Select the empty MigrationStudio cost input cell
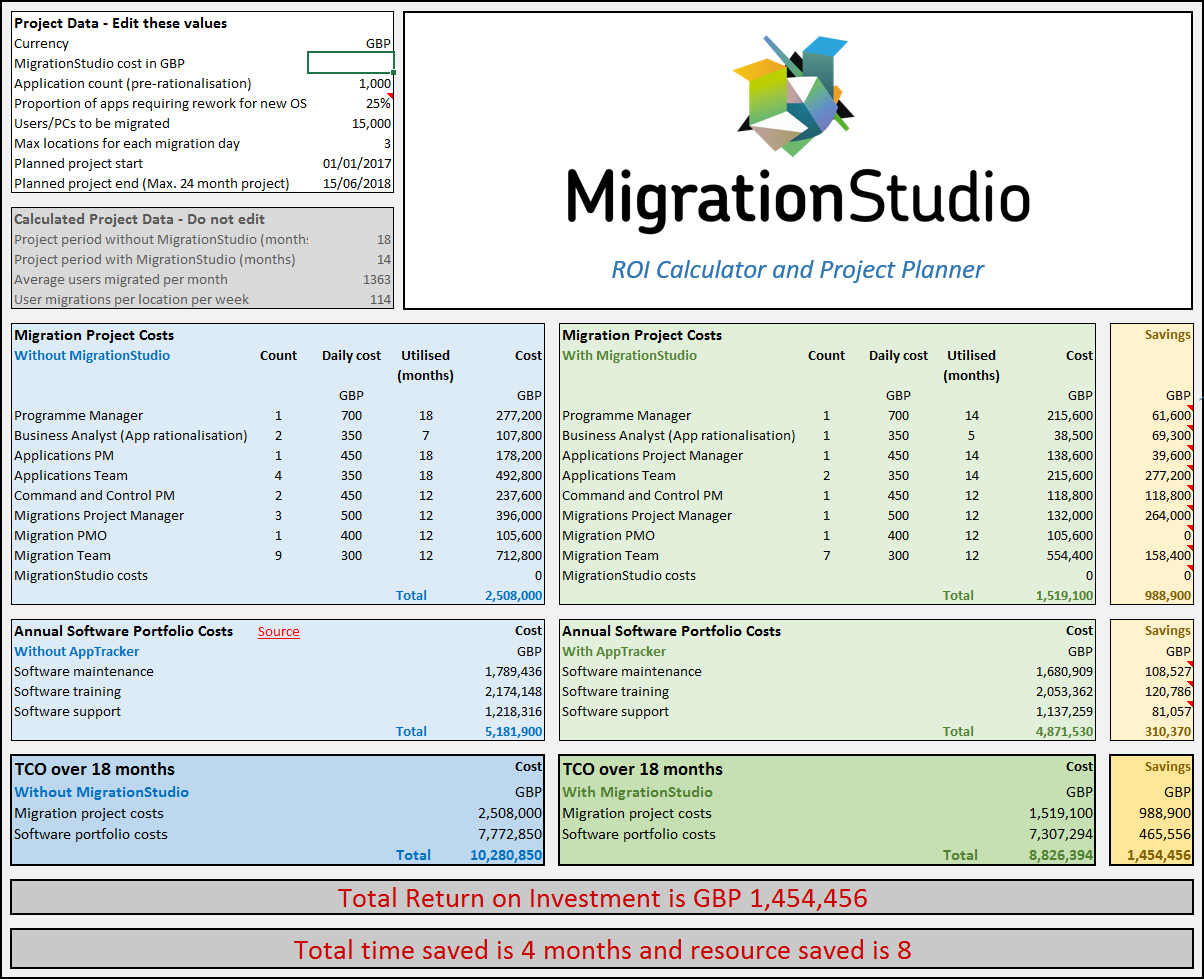 [x=351, y=63]
